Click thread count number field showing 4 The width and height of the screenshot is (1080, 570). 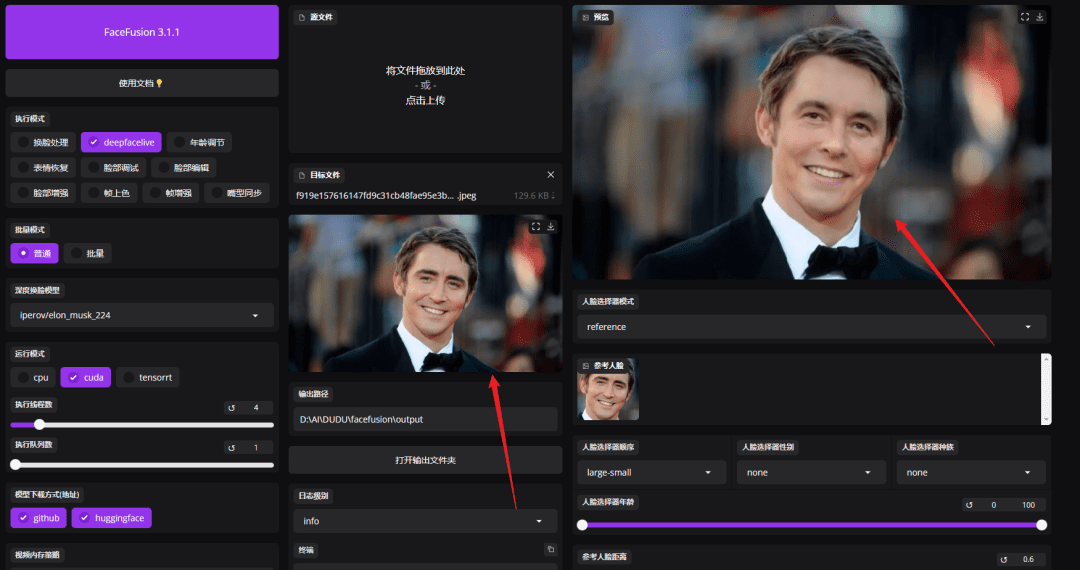(256, 408)
